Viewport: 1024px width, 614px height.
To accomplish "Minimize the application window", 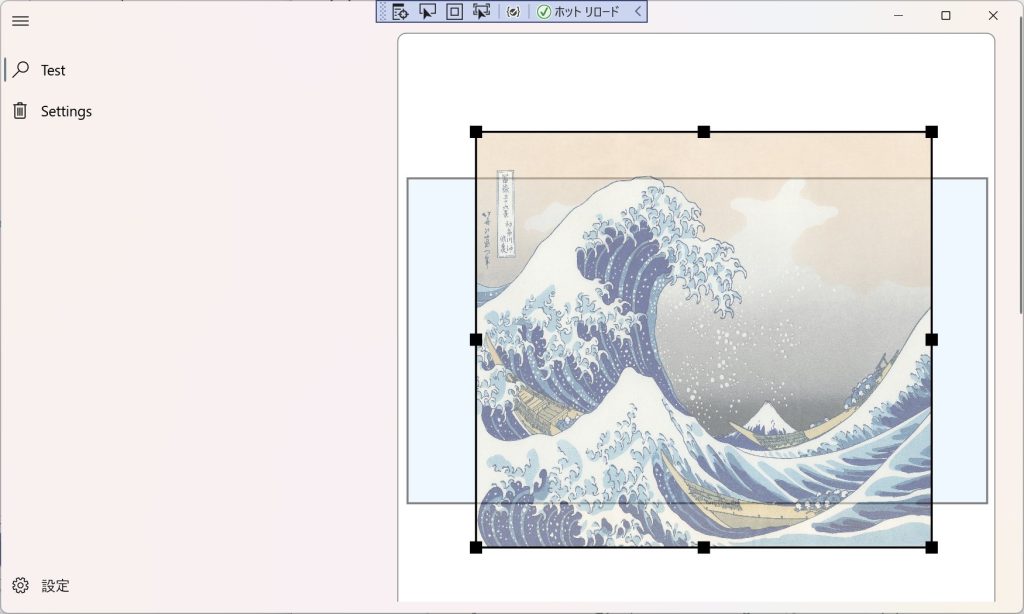I will (x=899, y=15).
